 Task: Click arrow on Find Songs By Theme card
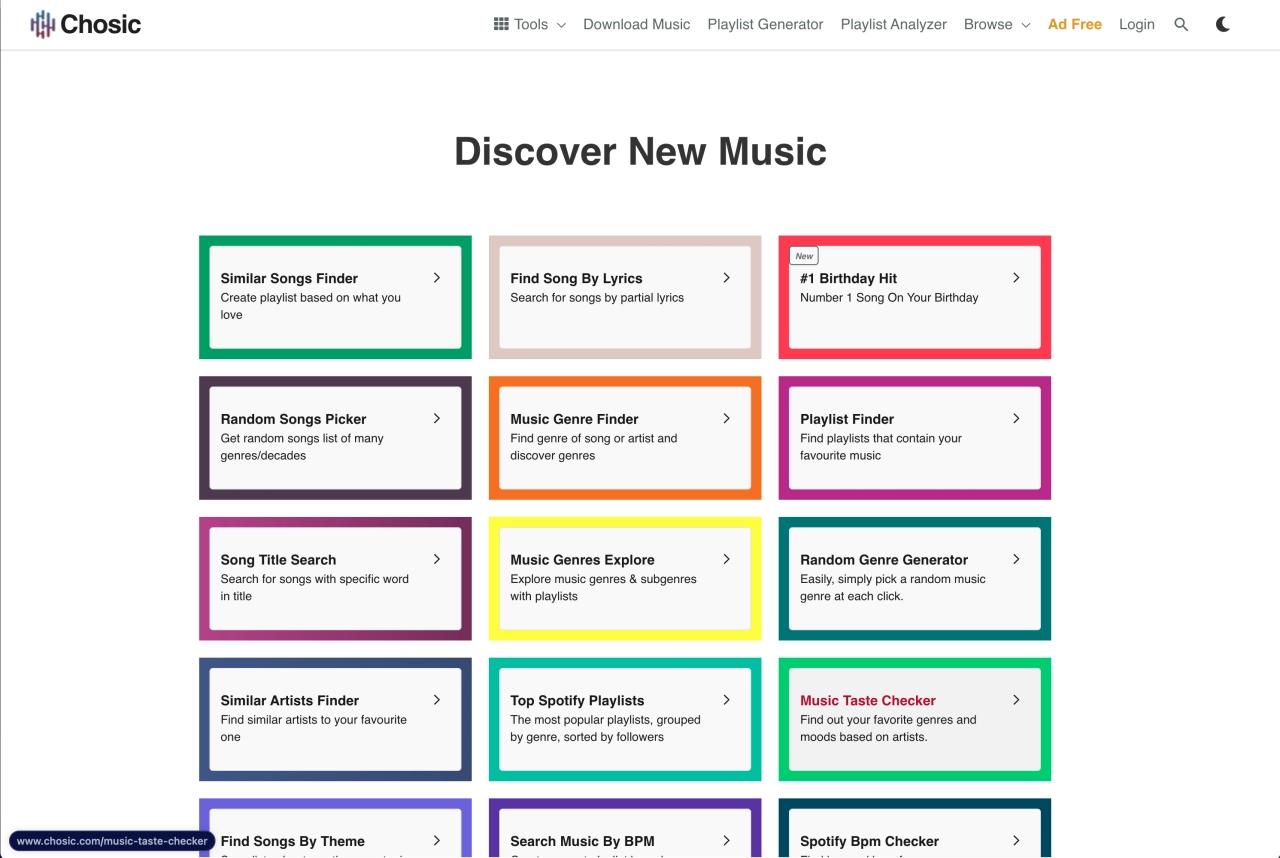[x=437, y=841]
